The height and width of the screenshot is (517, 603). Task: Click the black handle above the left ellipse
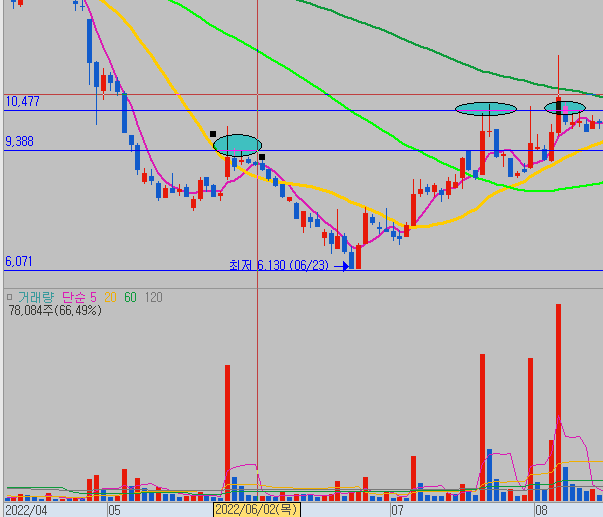click(x=213, y=134)
